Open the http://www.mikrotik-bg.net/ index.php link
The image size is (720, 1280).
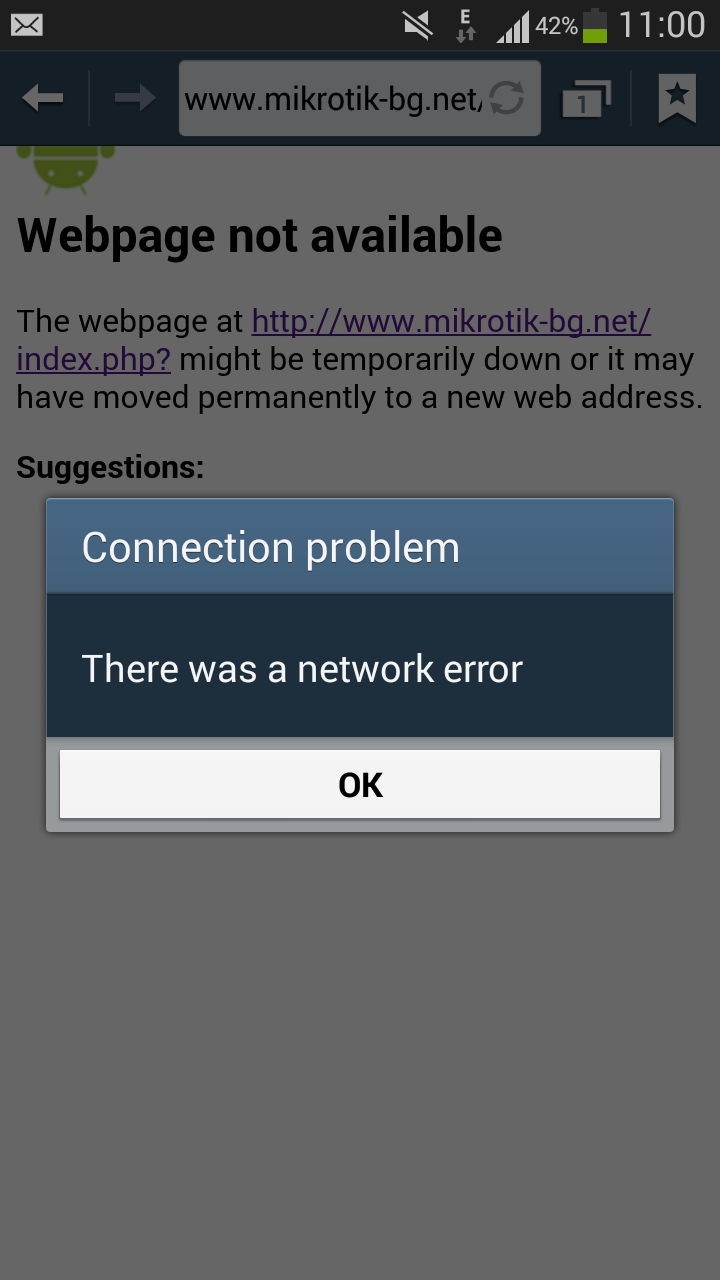tap(334, 340)
